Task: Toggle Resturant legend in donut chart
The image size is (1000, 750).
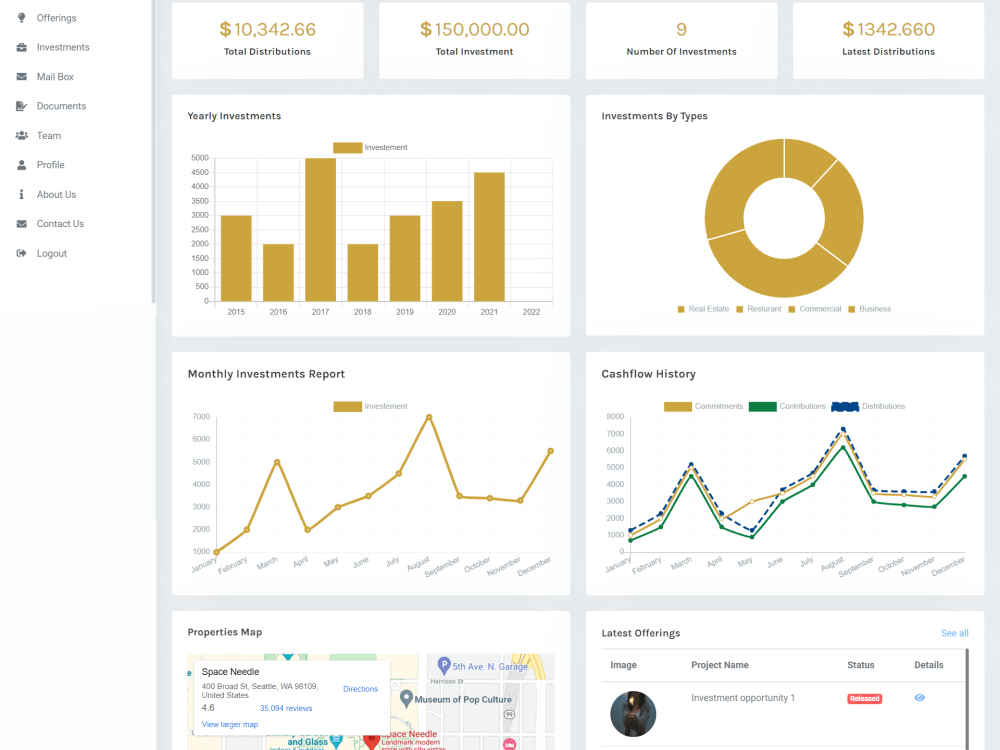Action: [758, 309]
